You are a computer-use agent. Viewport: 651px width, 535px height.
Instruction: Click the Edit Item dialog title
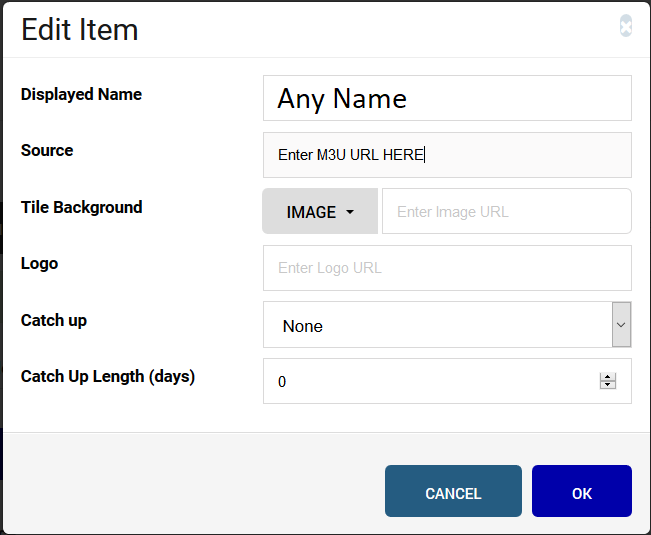pos(79,30)
